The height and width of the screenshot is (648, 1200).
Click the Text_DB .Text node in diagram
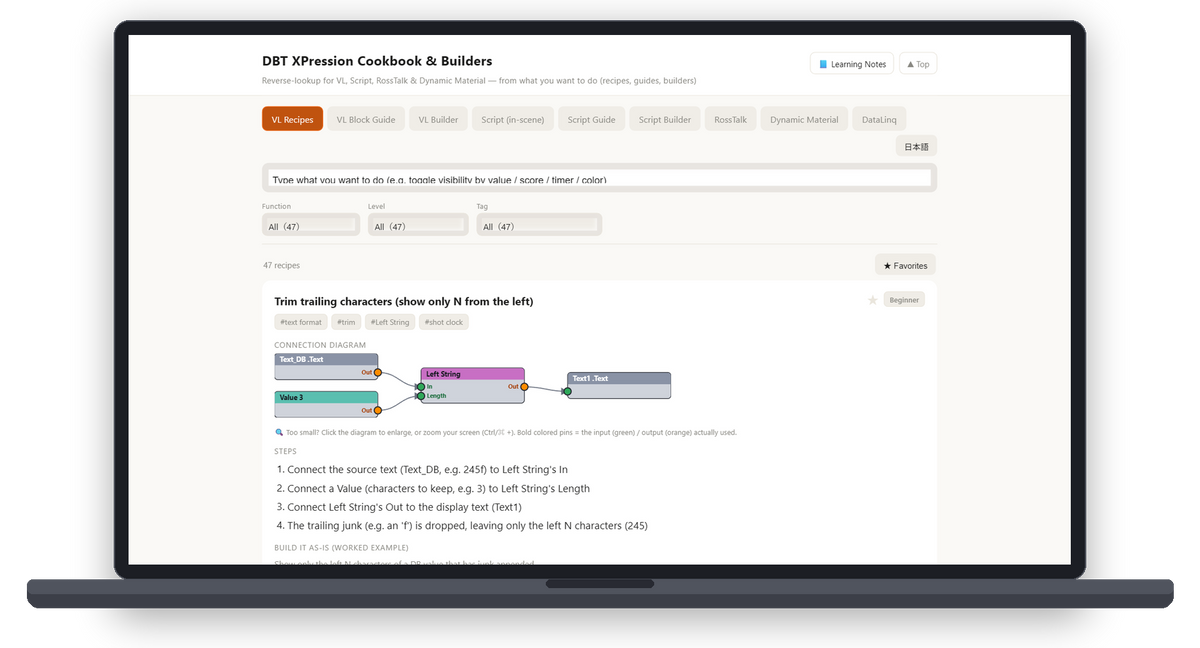(326, 366)
